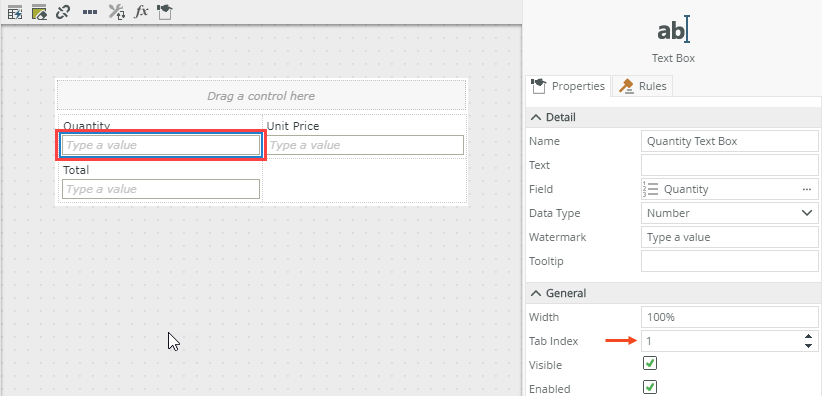
Task: Select the Properties tab
Action: coord(568,86)
